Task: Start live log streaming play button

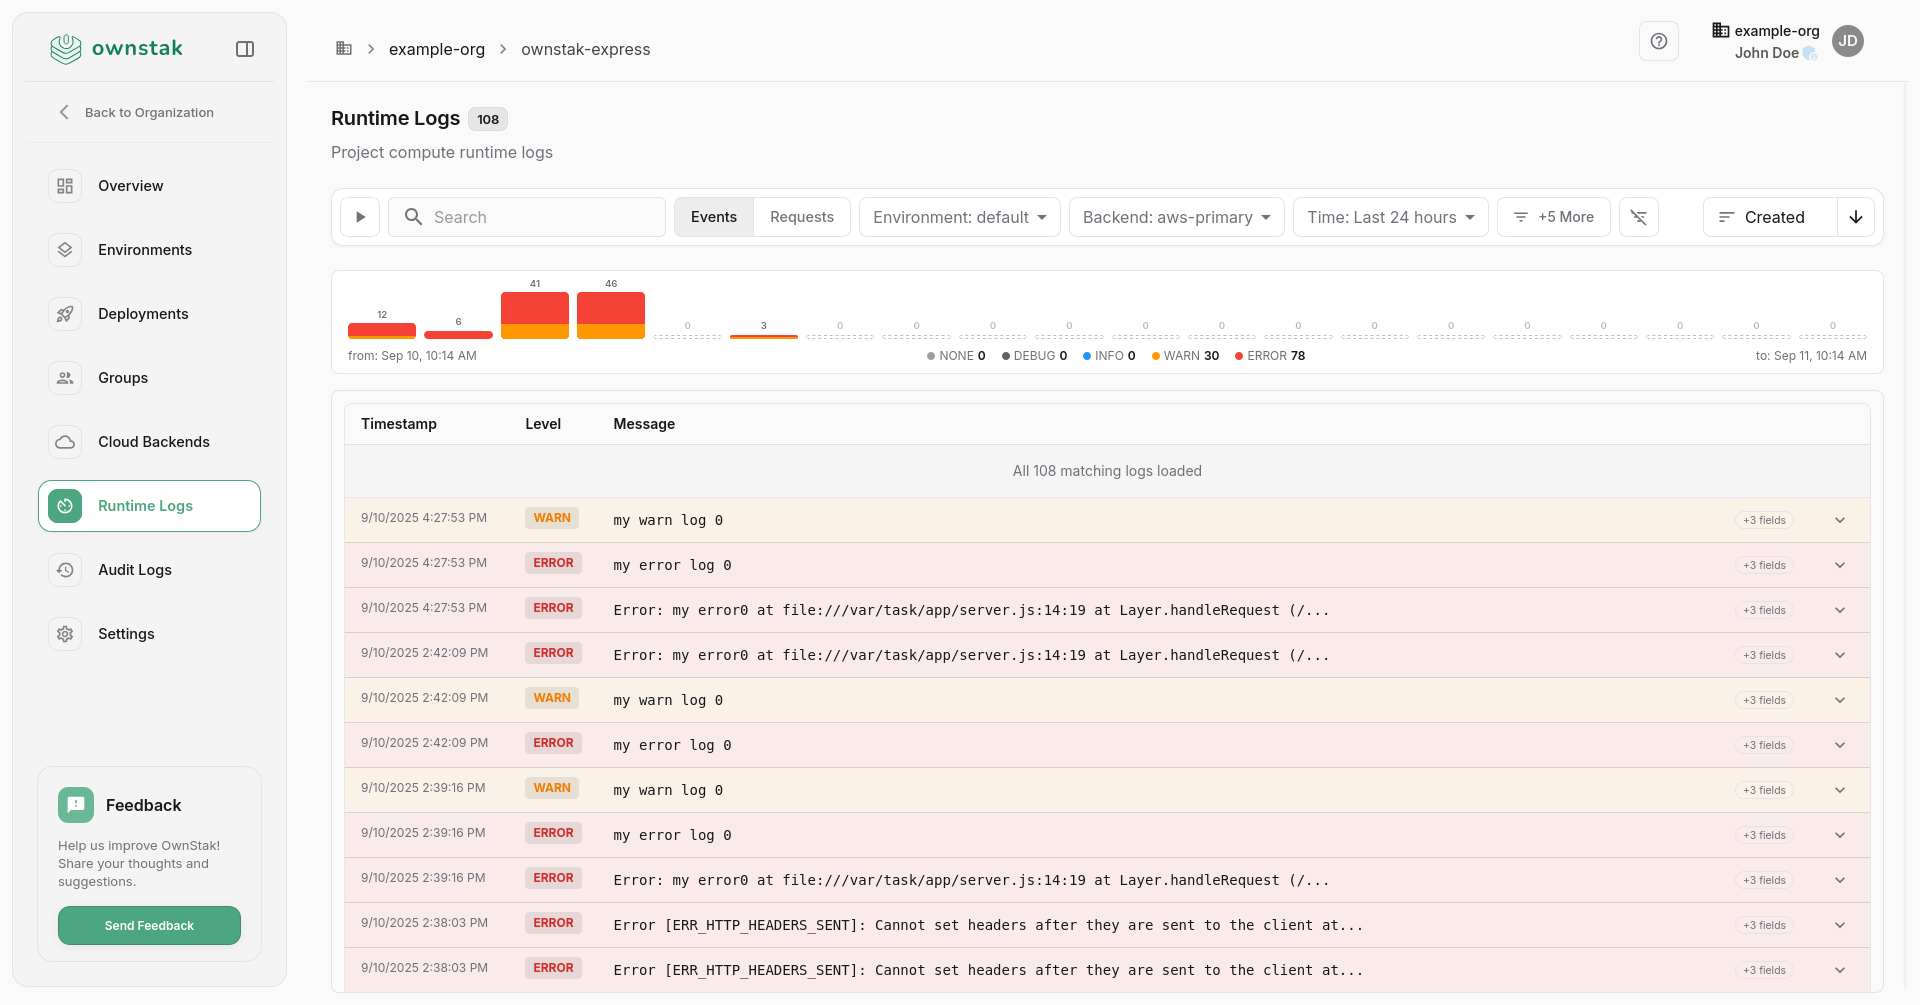Action: click(x=360, y=217)
